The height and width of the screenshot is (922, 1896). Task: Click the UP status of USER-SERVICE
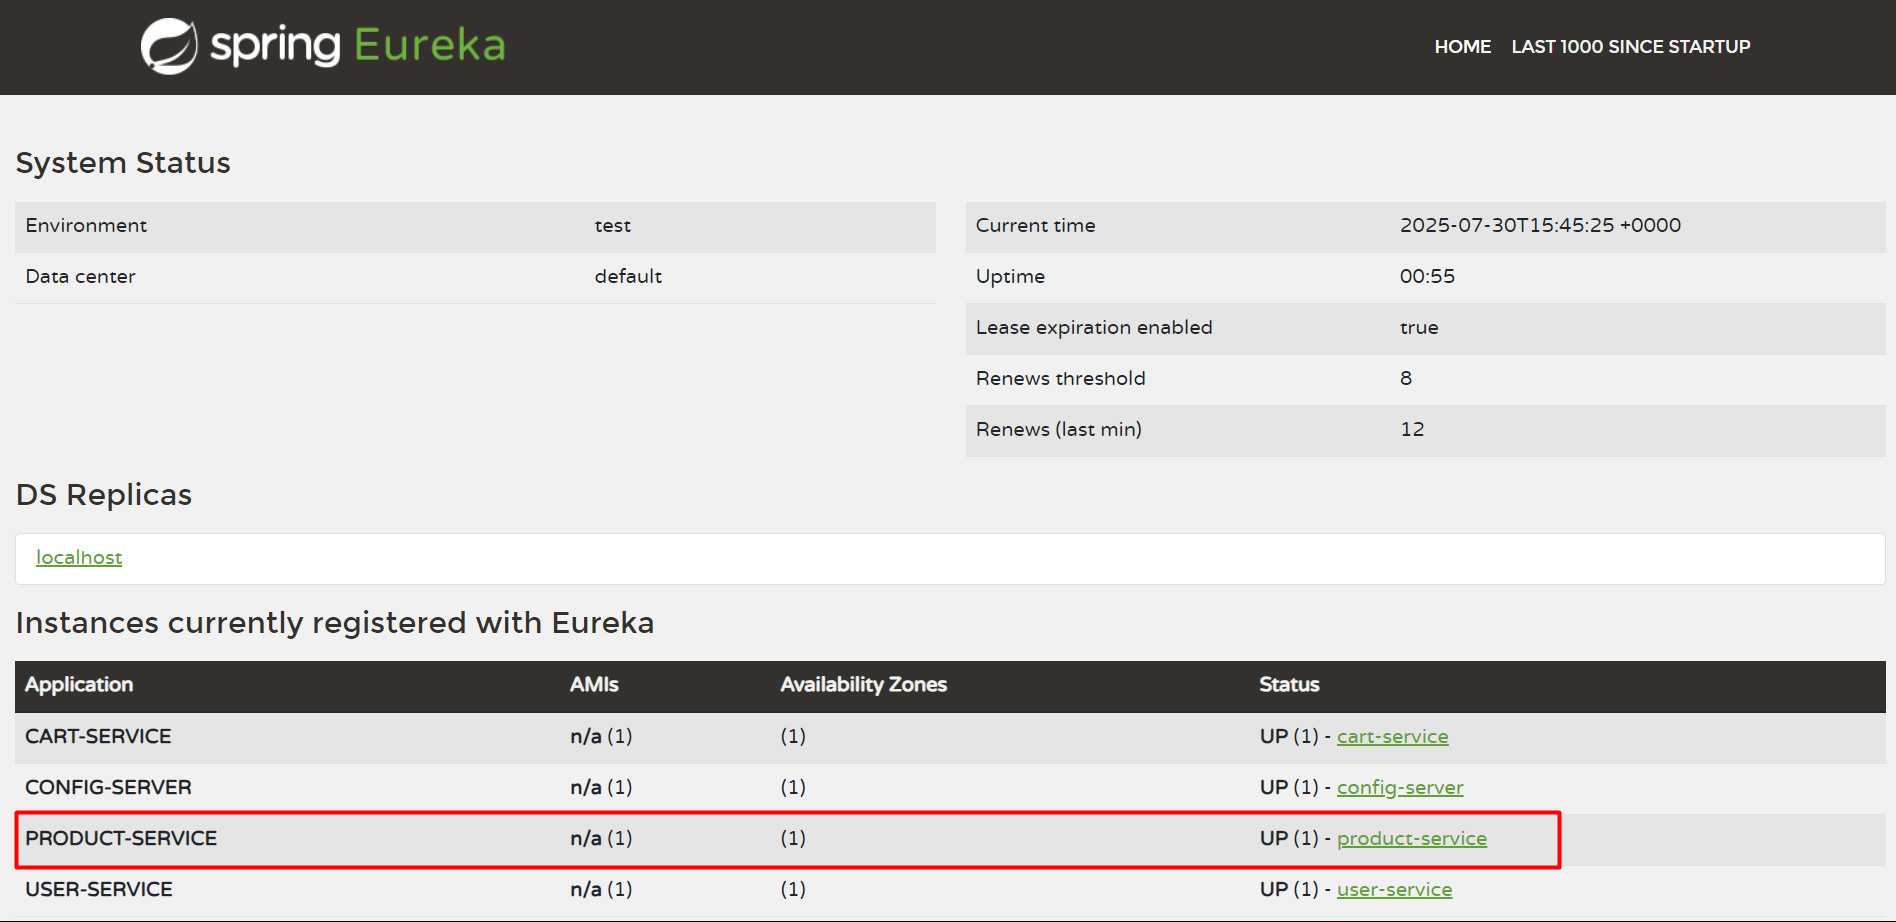(x=1272, y=889)
